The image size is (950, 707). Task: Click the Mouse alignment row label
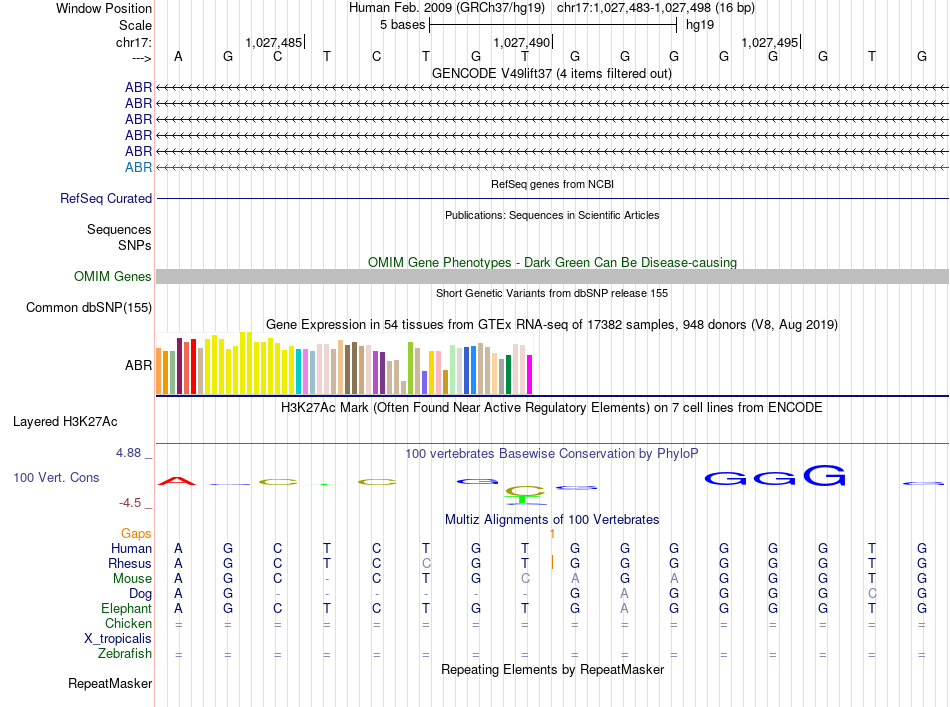pyautogui.click(x=132, y=579)
